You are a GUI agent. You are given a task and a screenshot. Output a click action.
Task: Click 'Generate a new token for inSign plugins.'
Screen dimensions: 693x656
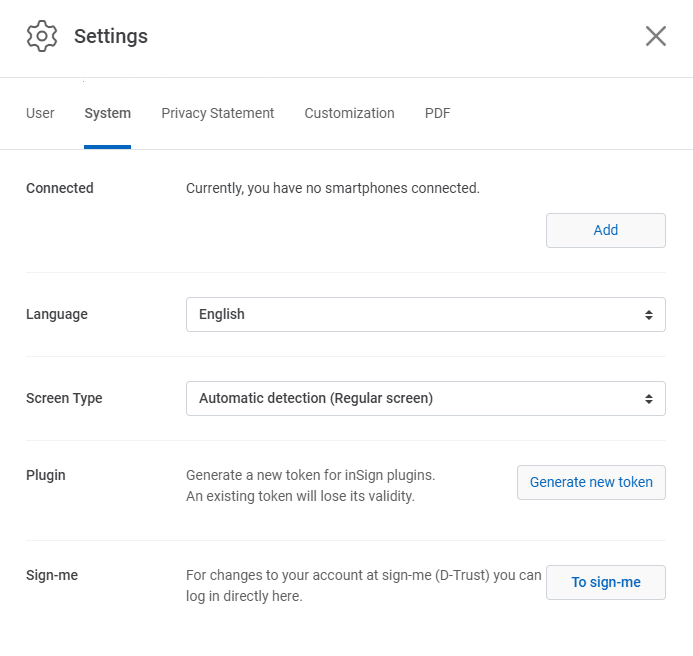pyautogui.click(x=310, y=475)
